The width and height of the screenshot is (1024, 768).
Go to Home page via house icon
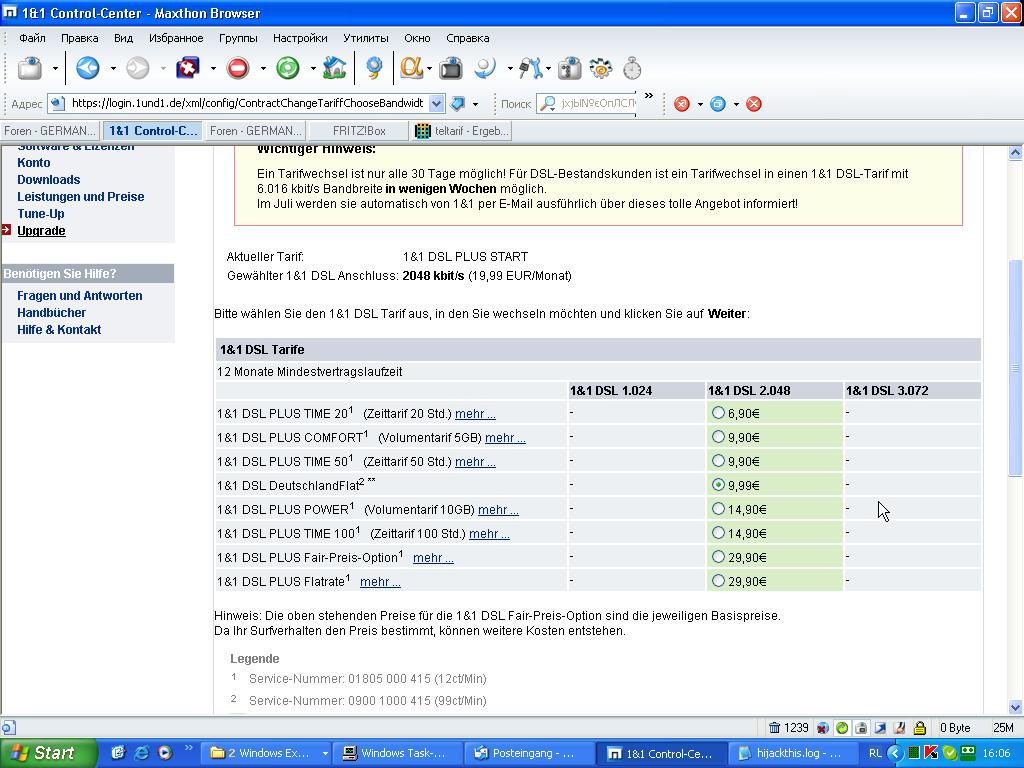335,68
